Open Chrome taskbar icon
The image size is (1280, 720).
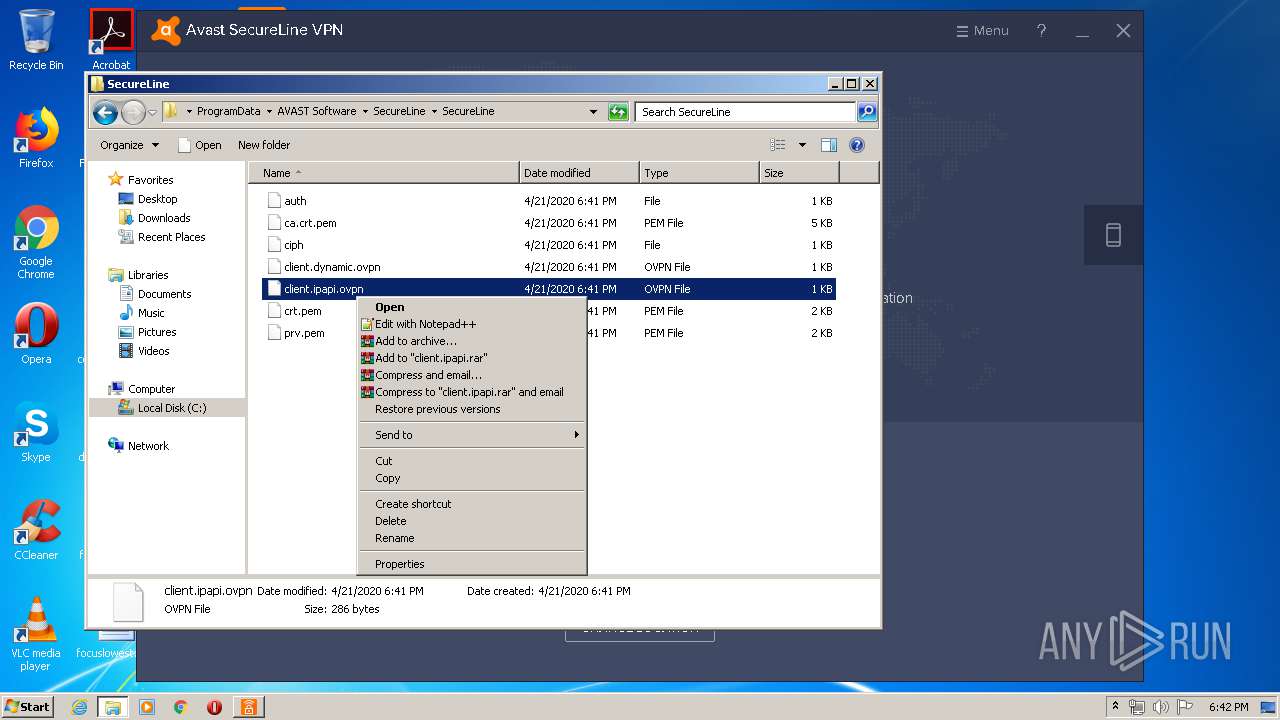180,707
